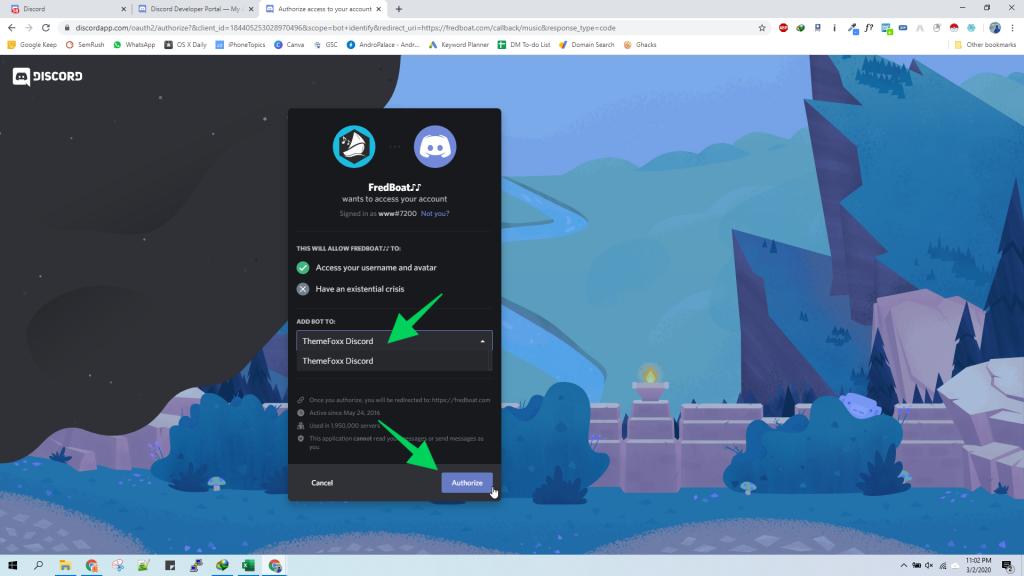
Task: Open the red ABP adblock extension
Action: tap(783, 28)
